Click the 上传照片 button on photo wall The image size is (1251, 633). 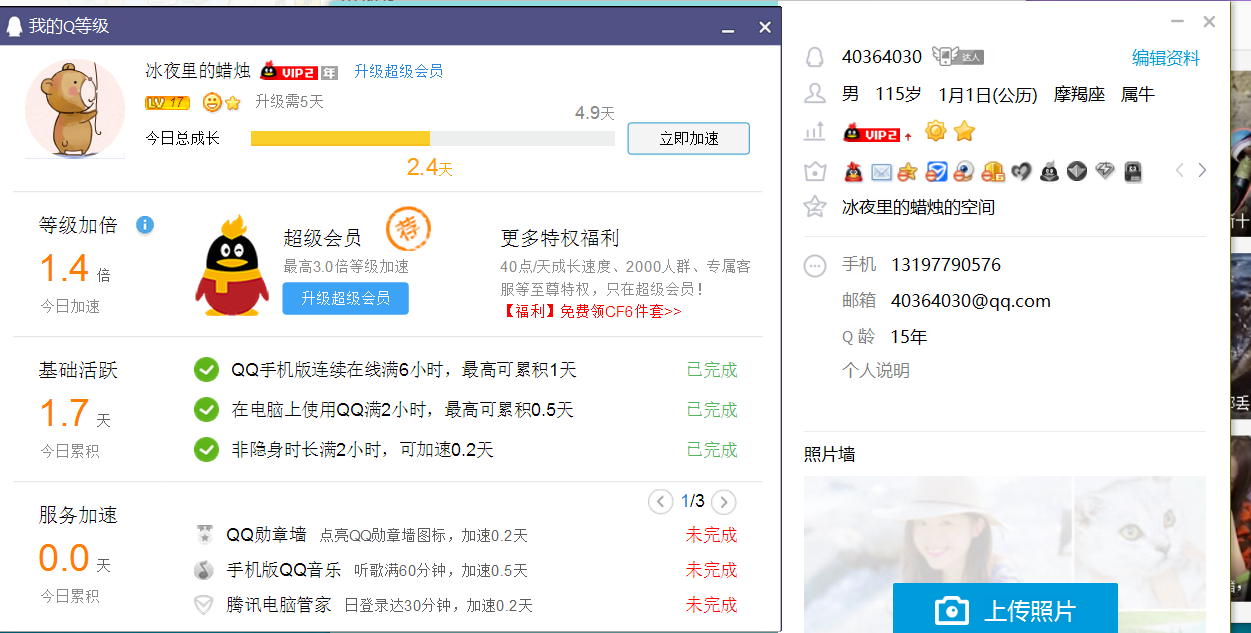point(1005,609)
